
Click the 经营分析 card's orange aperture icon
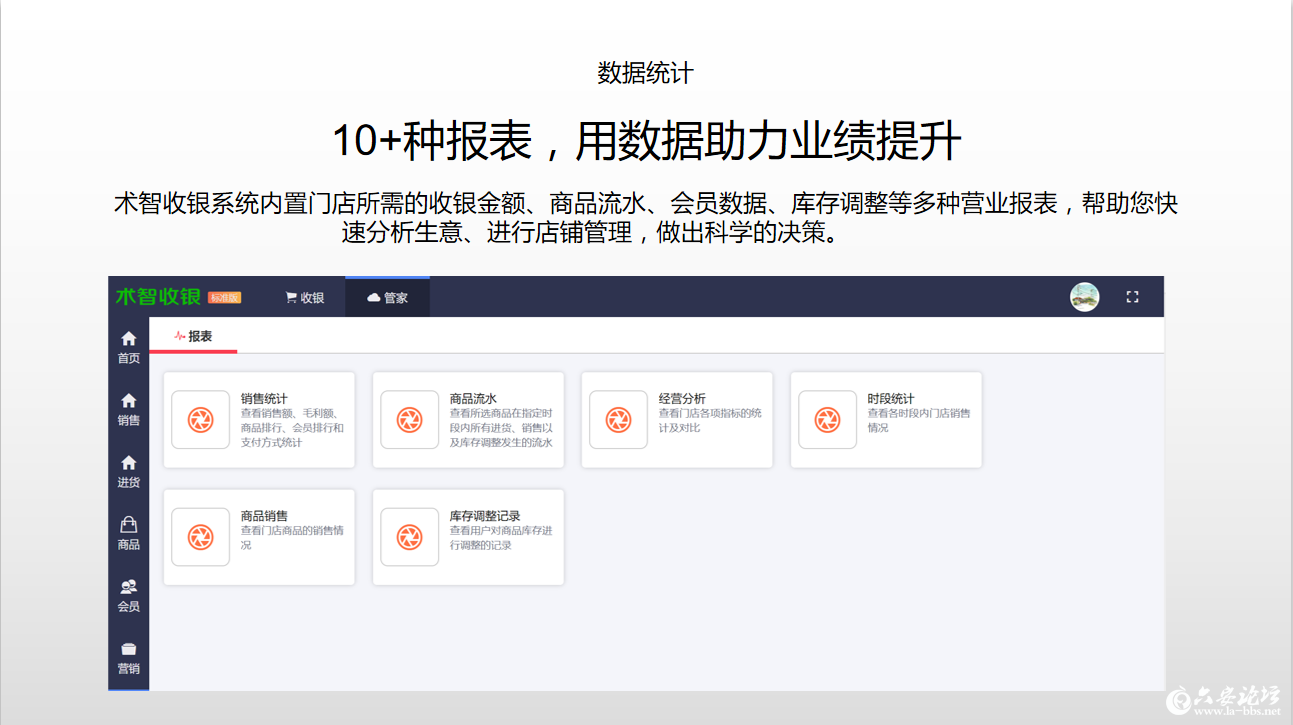618,420
